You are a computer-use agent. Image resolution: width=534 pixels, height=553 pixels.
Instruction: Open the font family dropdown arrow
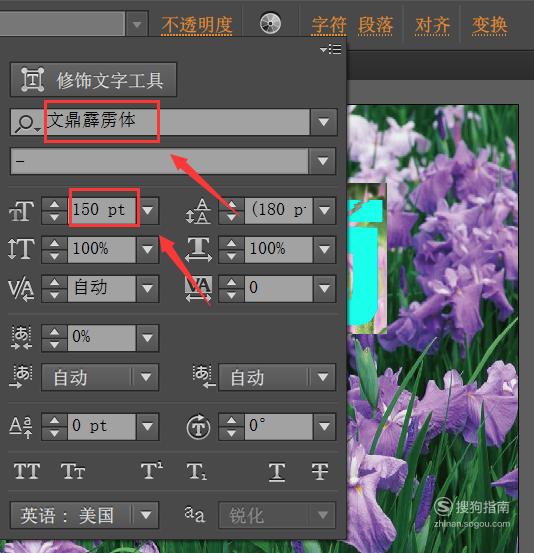[323, 122]
